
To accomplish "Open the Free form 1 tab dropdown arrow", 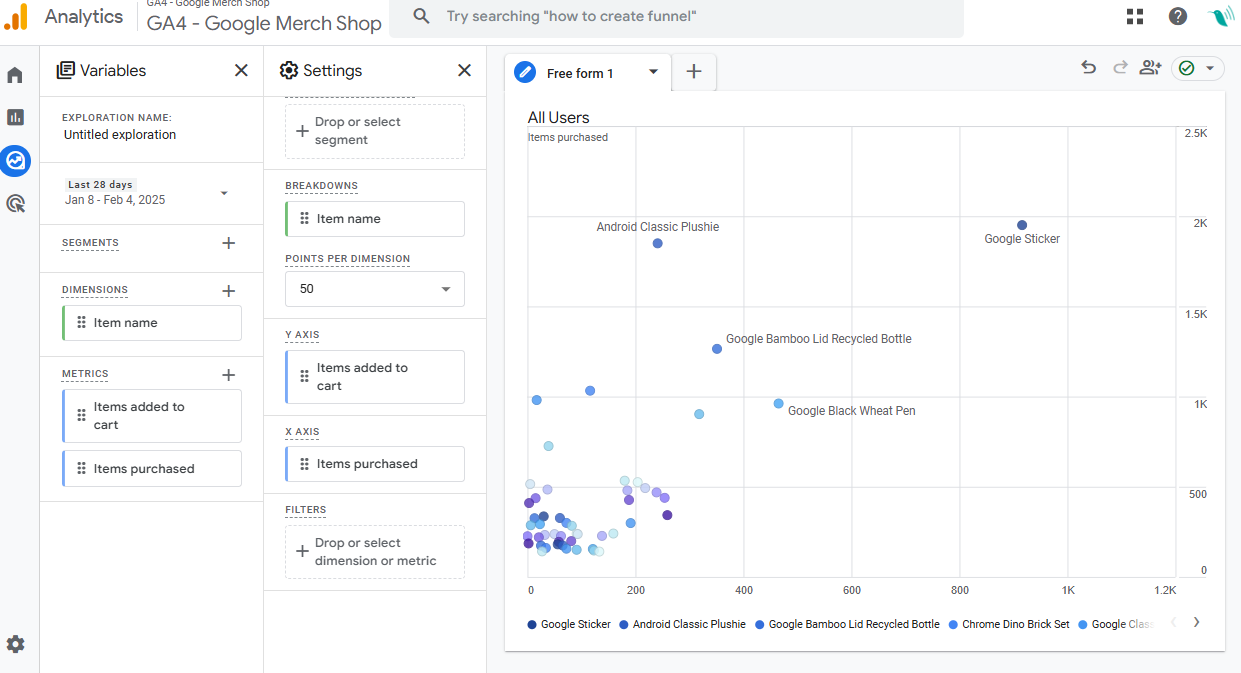I will (x=653, y=71).
